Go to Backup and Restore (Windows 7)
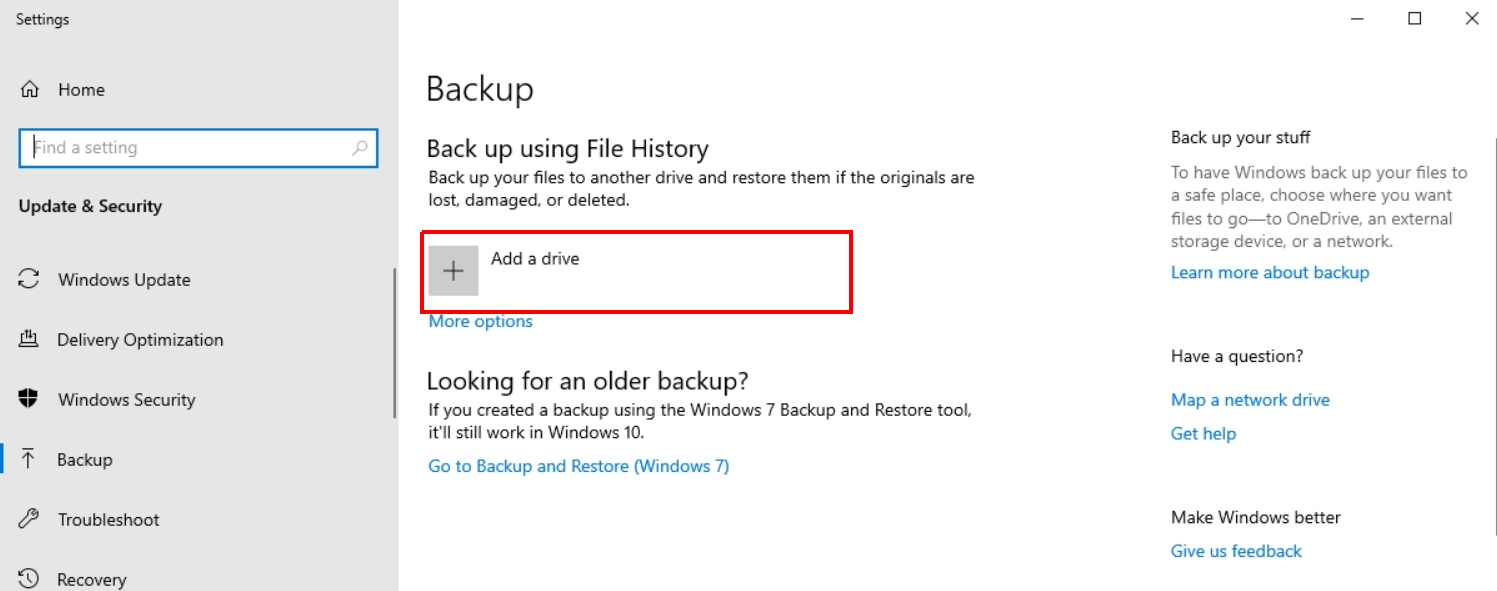This screenshot has height=591, width=1497. (578, 467)
